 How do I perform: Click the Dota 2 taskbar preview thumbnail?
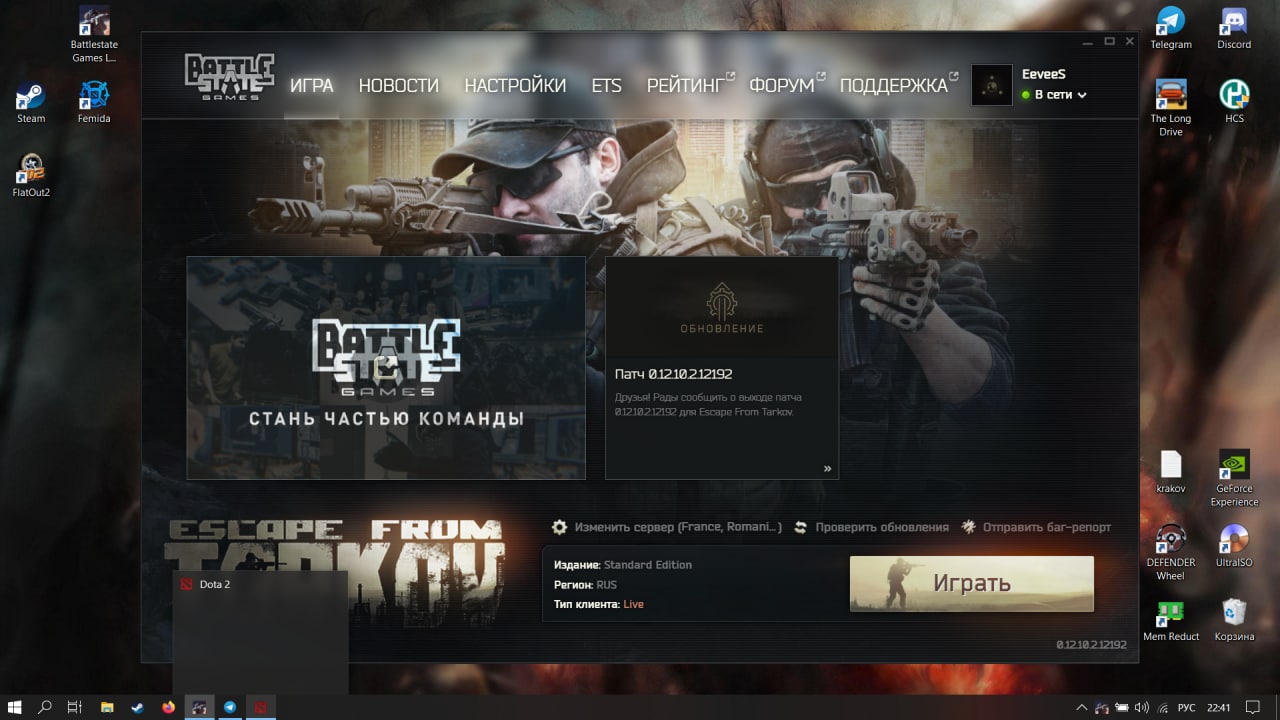[260, 633]
